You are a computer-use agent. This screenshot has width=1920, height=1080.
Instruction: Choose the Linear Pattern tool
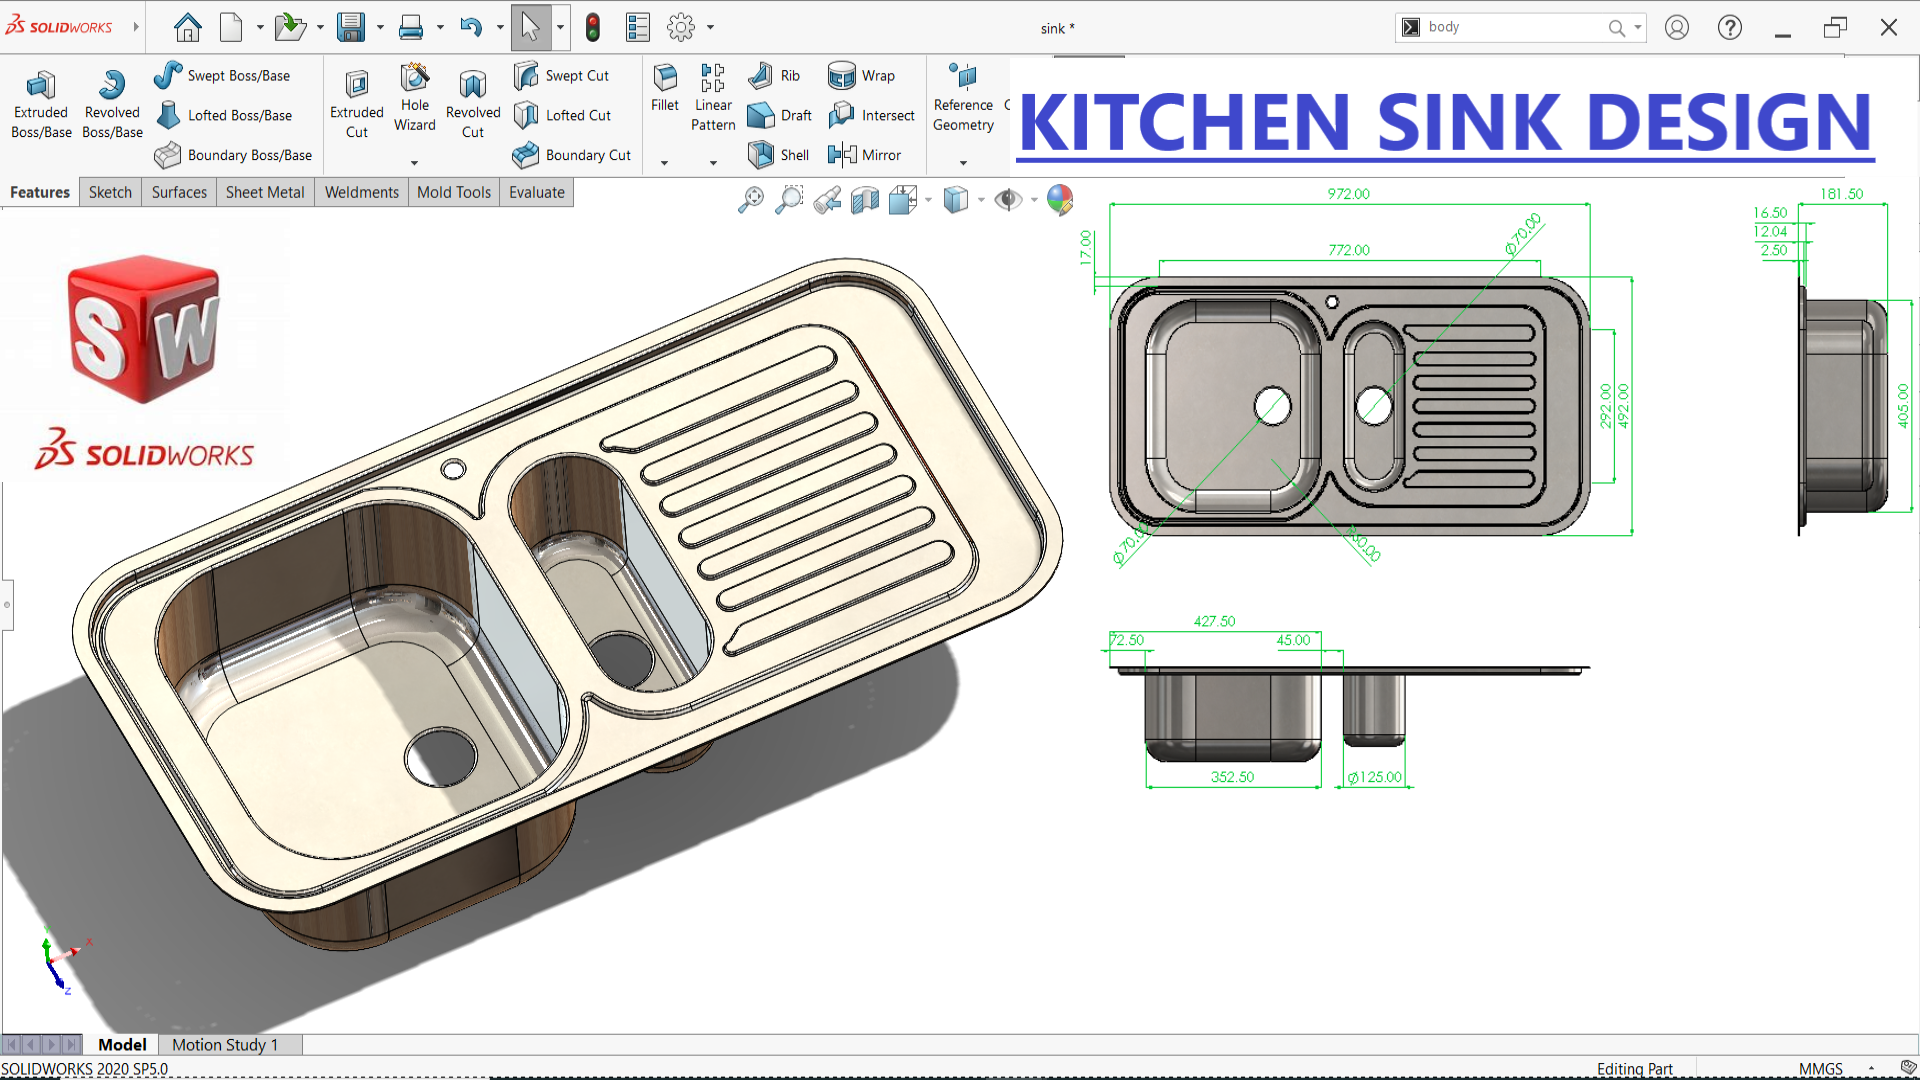coord(713,97)
